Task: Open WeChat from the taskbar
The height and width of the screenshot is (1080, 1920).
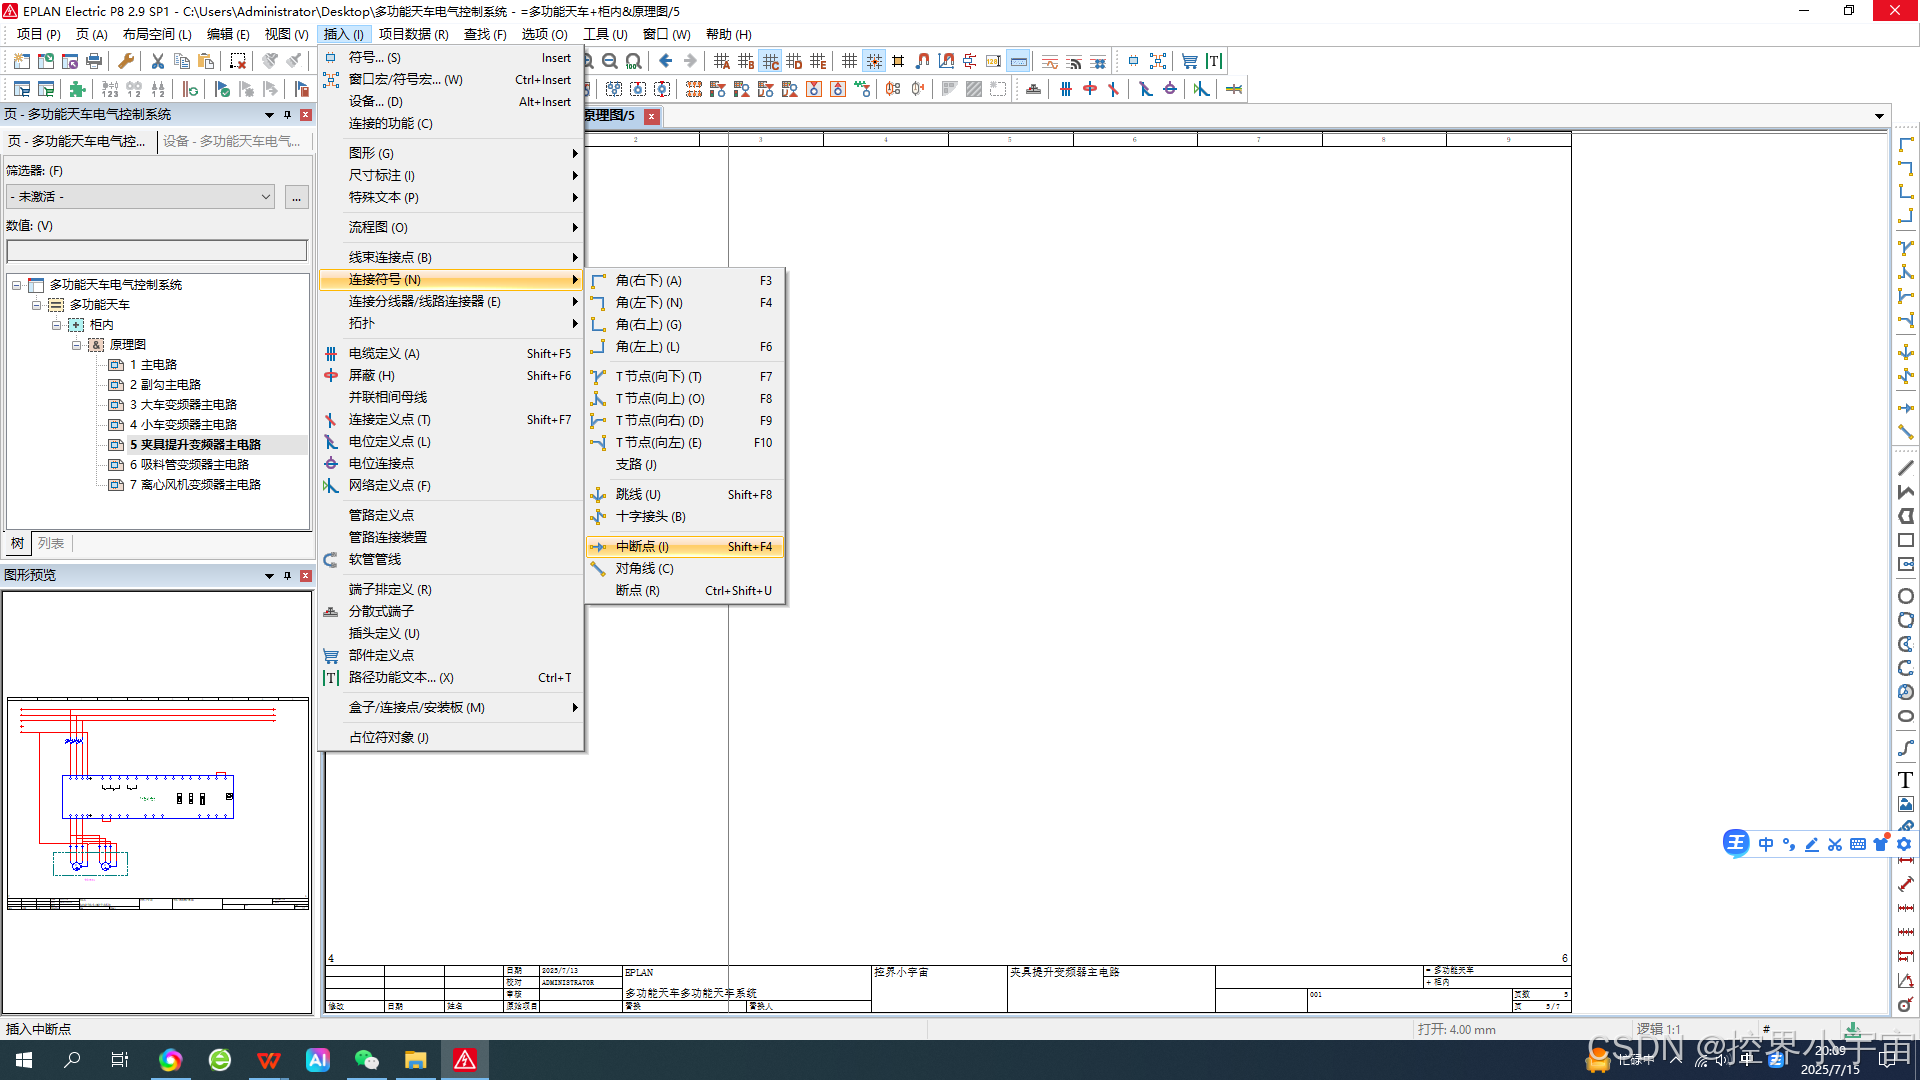Action: coord(367,1060)
